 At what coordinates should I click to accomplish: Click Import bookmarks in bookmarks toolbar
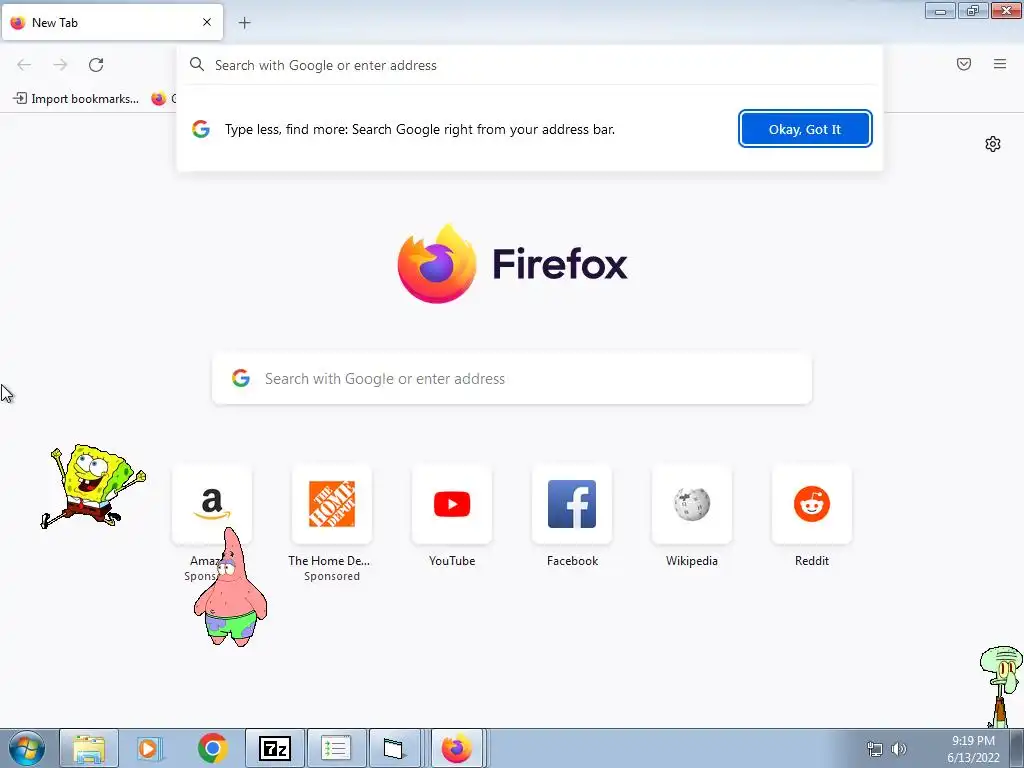click(76, 99)
